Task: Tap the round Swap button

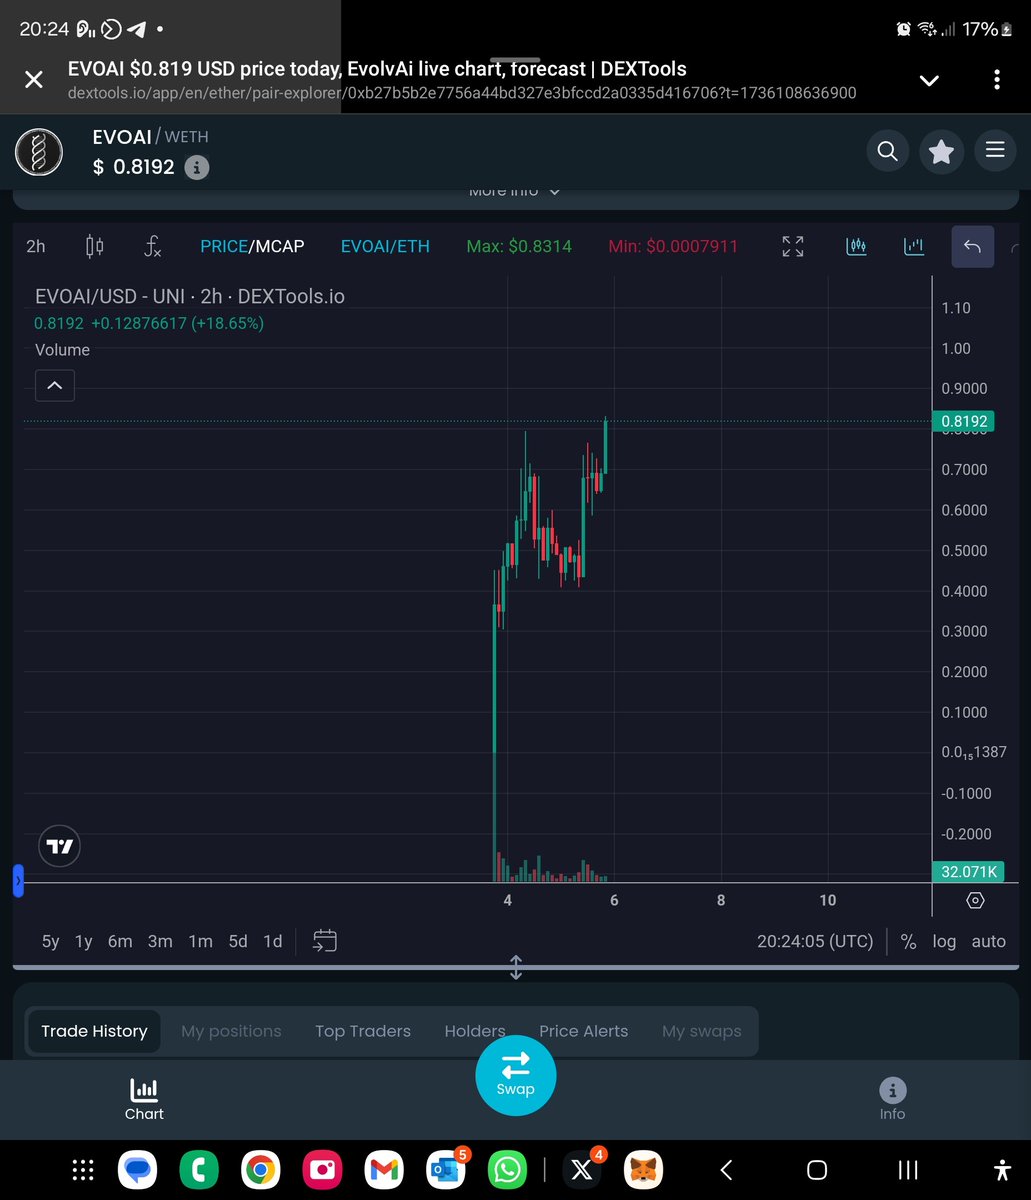Action: click(515, 1074)
